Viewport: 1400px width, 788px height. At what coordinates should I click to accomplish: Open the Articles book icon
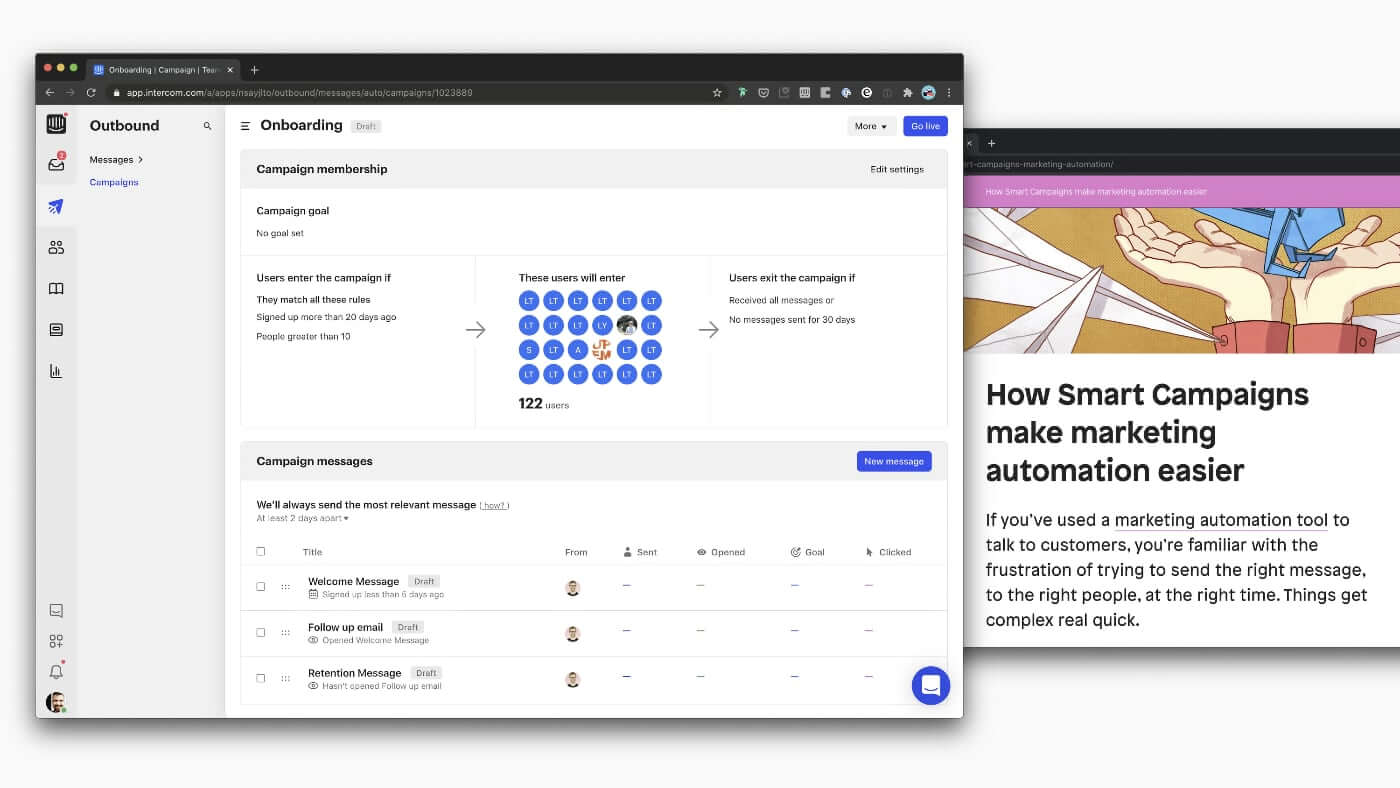coord(56,289)
